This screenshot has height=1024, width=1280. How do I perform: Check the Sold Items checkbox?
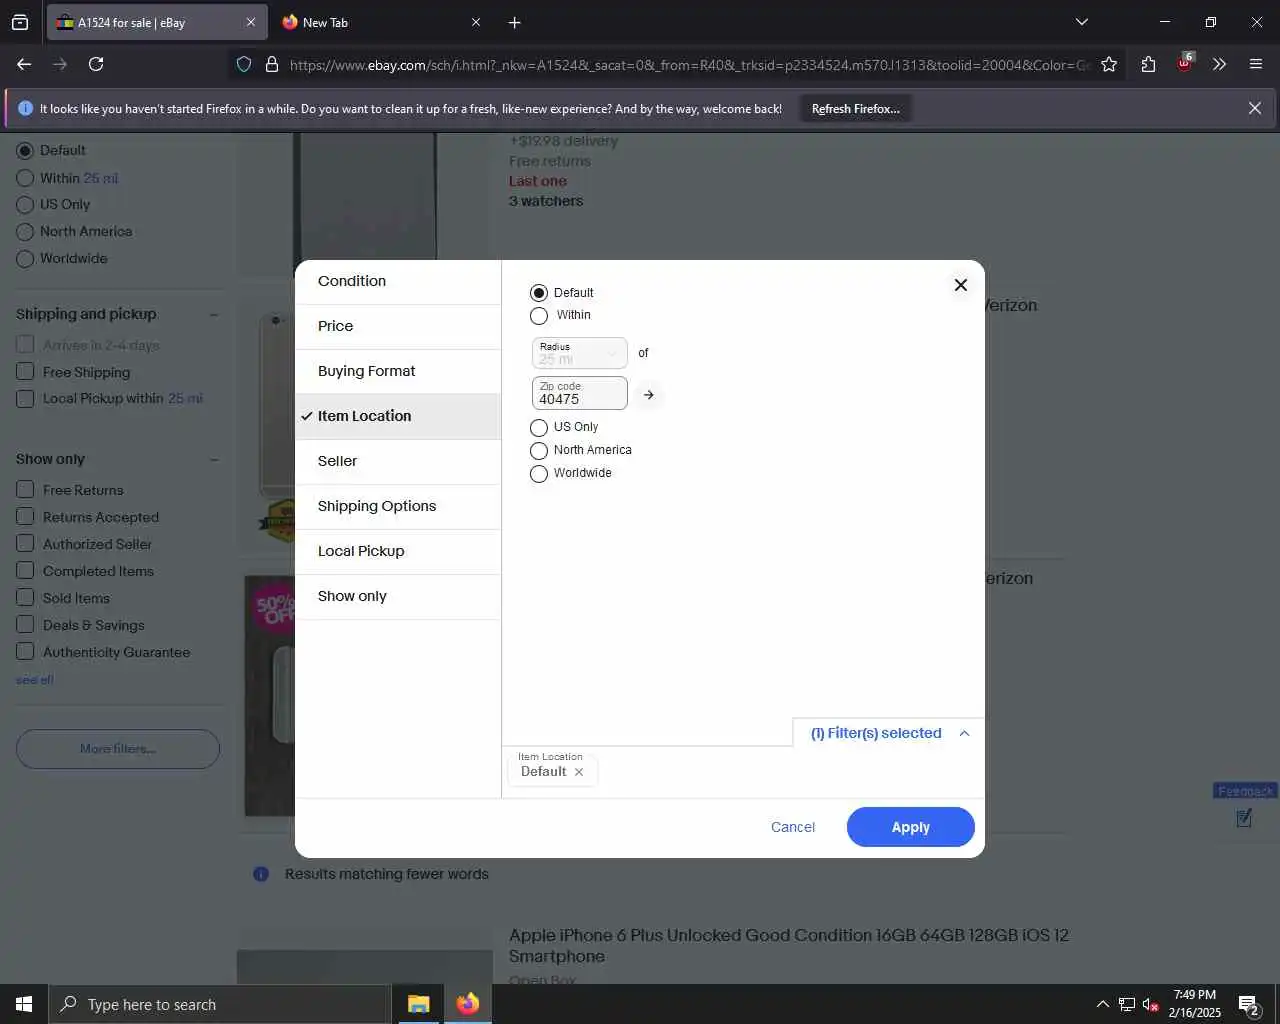point(25,598)
